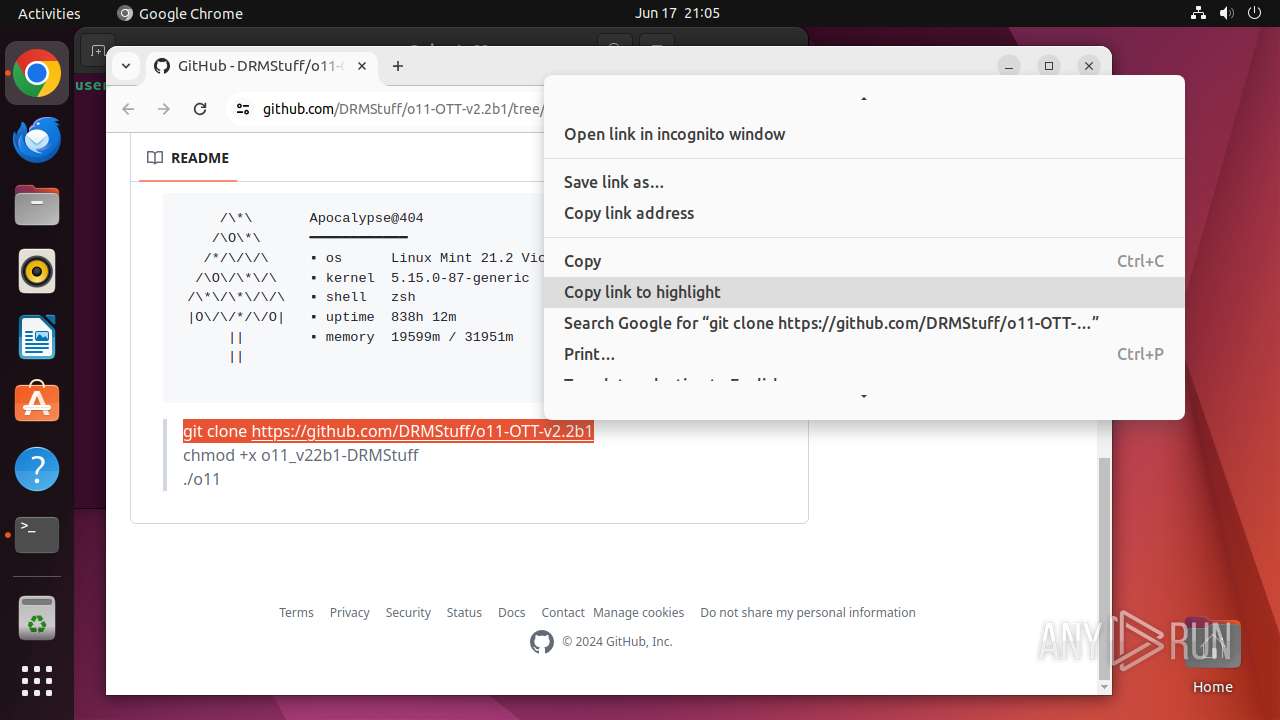Screen dimensions: 1280x720
Task: Open Google Chrome from the dock
Action: pyautogui.click(x=37, y=74)
